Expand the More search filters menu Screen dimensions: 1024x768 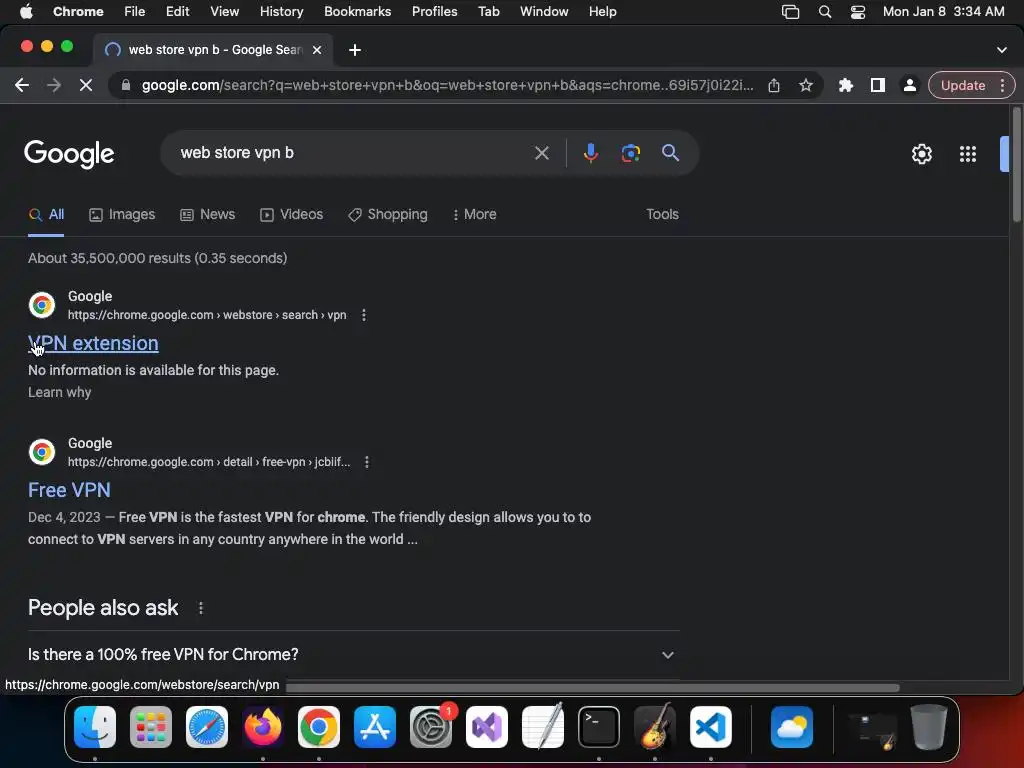pos(475,215)
